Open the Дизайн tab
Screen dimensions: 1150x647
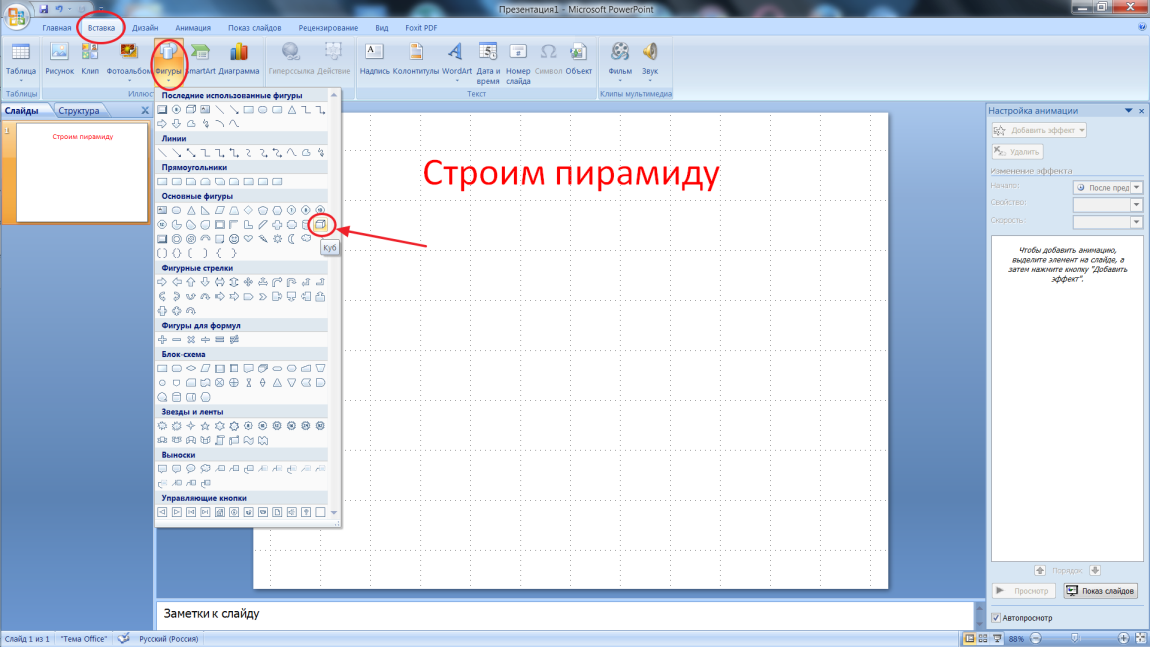pos(145,28)
